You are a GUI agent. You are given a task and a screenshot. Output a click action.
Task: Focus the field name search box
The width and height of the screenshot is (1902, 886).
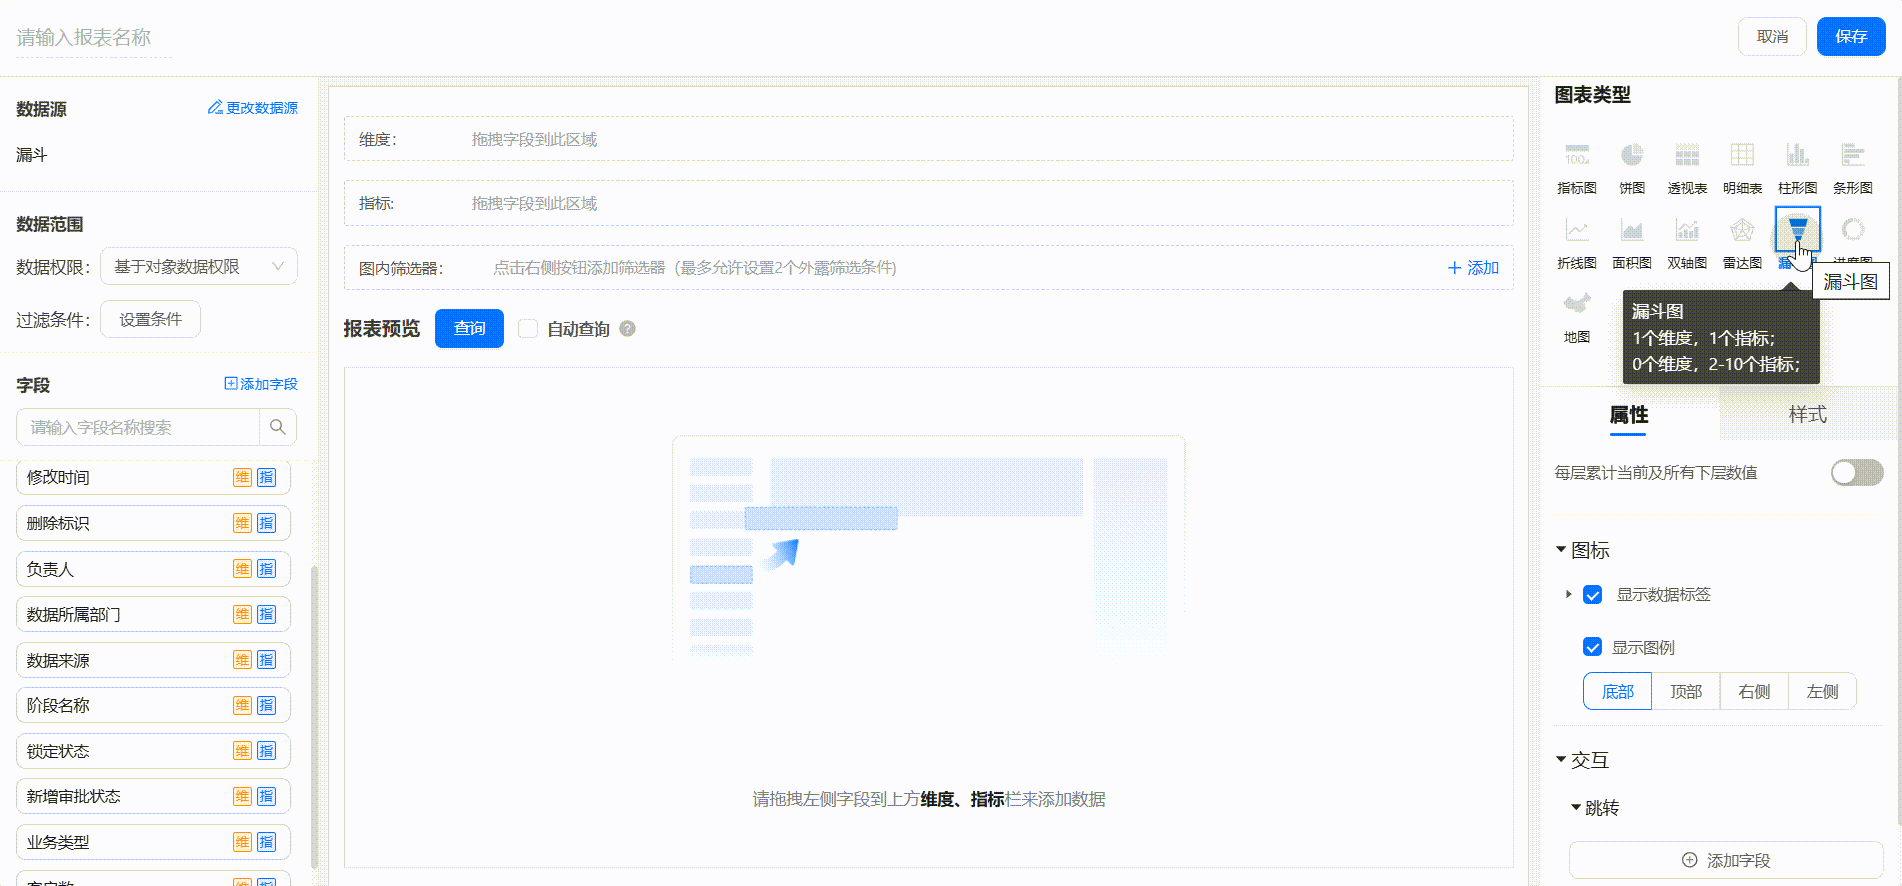pos(138,427)
